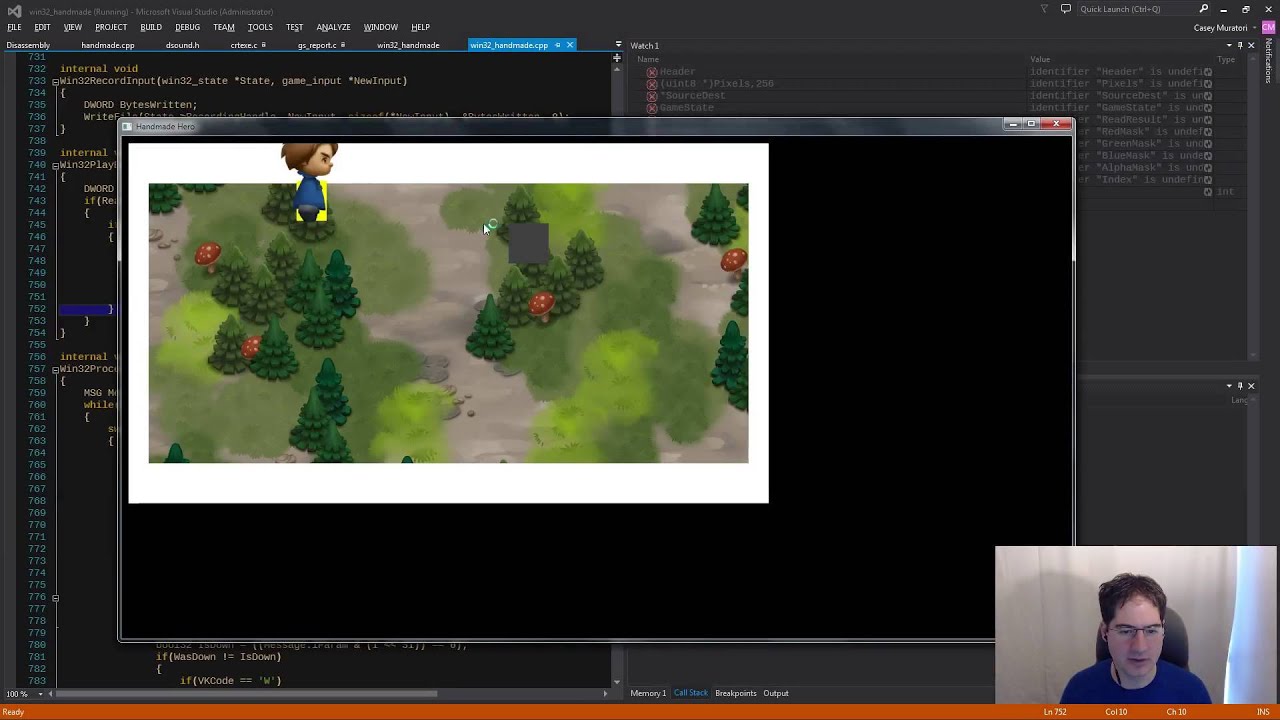This screenshot has width=1280, height=720.
Task: Open the ANALYZE menu
Action: pyautogui.click(x=333, y=27)
